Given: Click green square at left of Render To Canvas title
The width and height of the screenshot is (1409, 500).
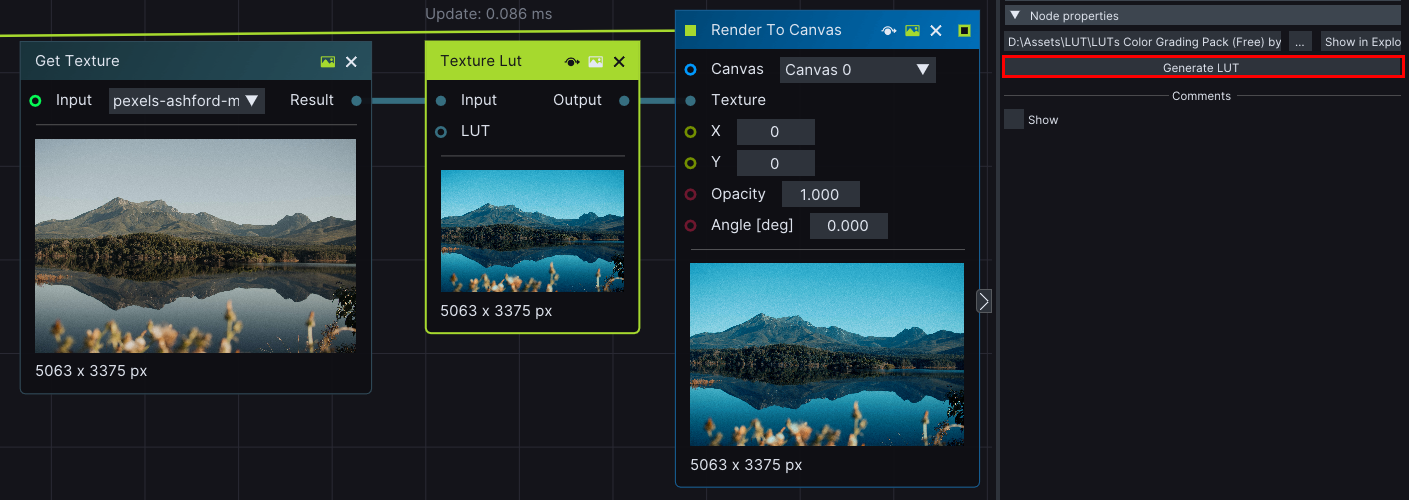Looking at the screenshot, I should pyautogui.click(x=690, y=31).
